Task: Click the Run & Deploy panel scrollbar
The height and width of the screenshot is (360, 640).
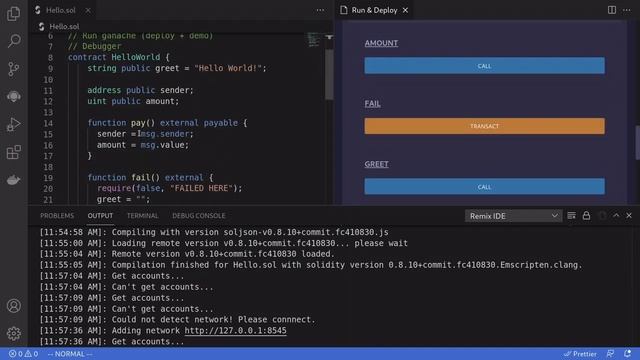Action: (637, 143)
